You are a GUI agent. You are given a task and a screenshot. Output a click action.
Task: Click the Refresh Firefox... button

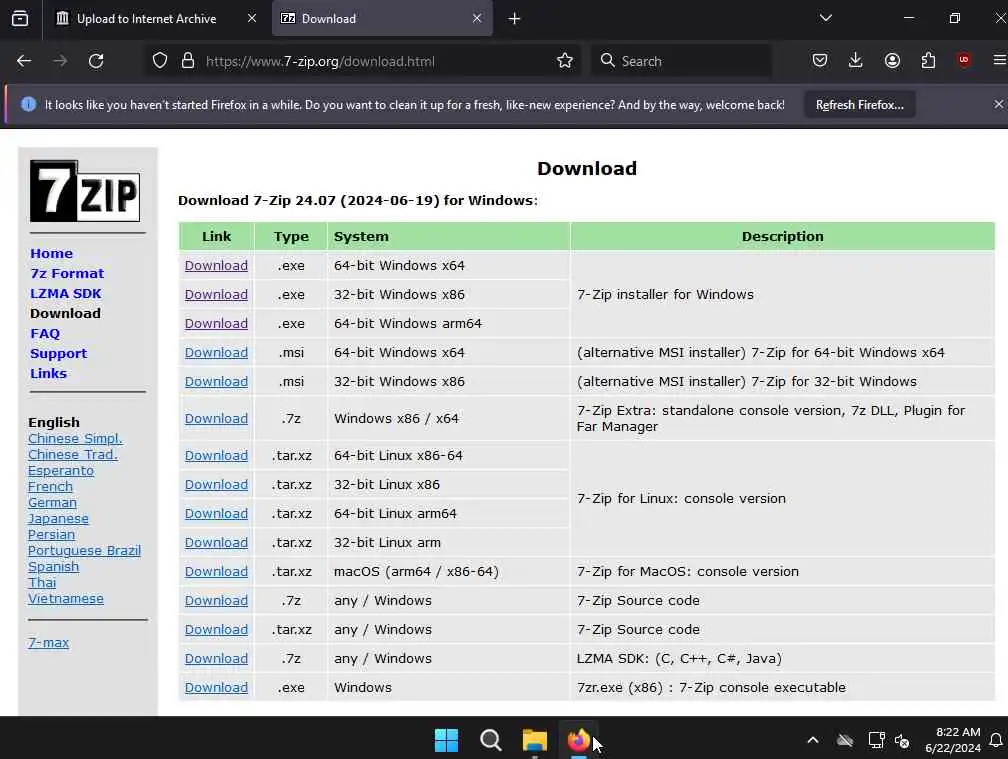click(x=860, y=105)
